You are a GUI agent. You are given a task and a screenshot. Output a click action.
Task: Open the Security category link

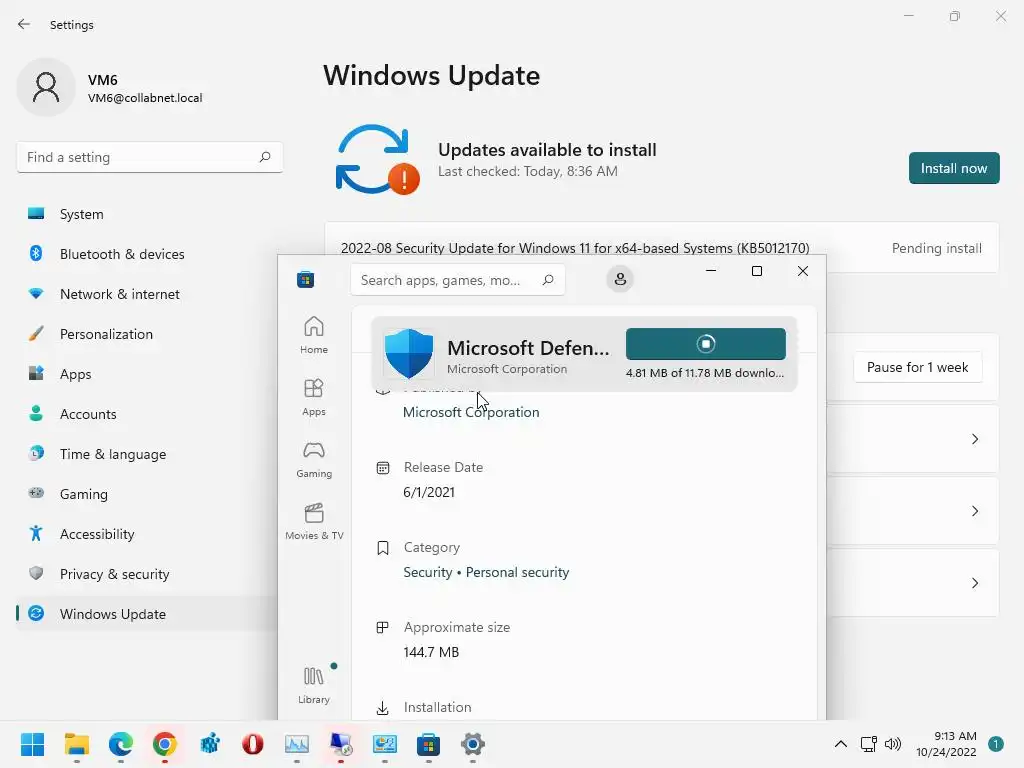(x=428, y=572)
